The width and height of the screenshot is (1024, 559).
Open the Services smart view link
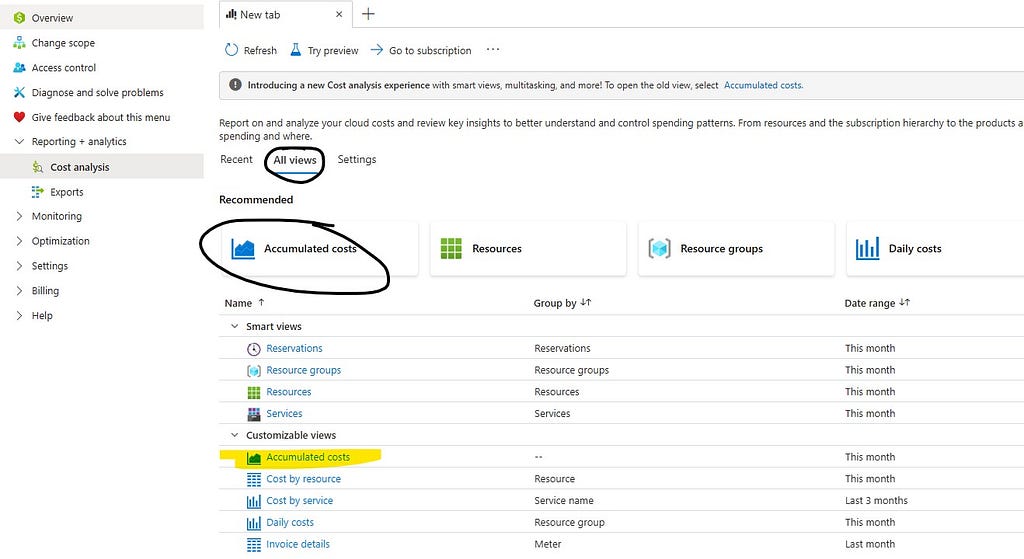(284, 414)
